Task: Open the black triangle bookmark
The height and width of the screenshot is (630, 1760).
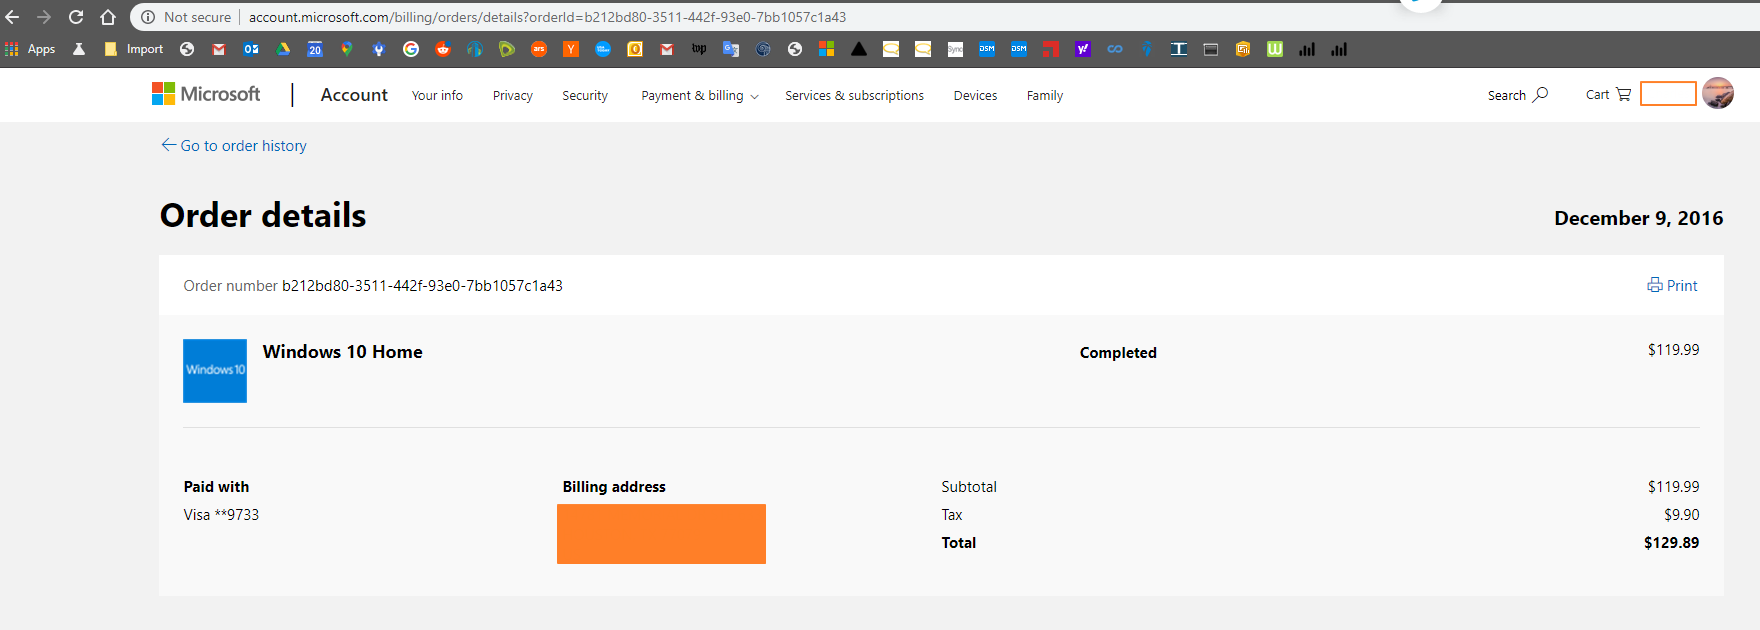Action: (x=859, y=49)
